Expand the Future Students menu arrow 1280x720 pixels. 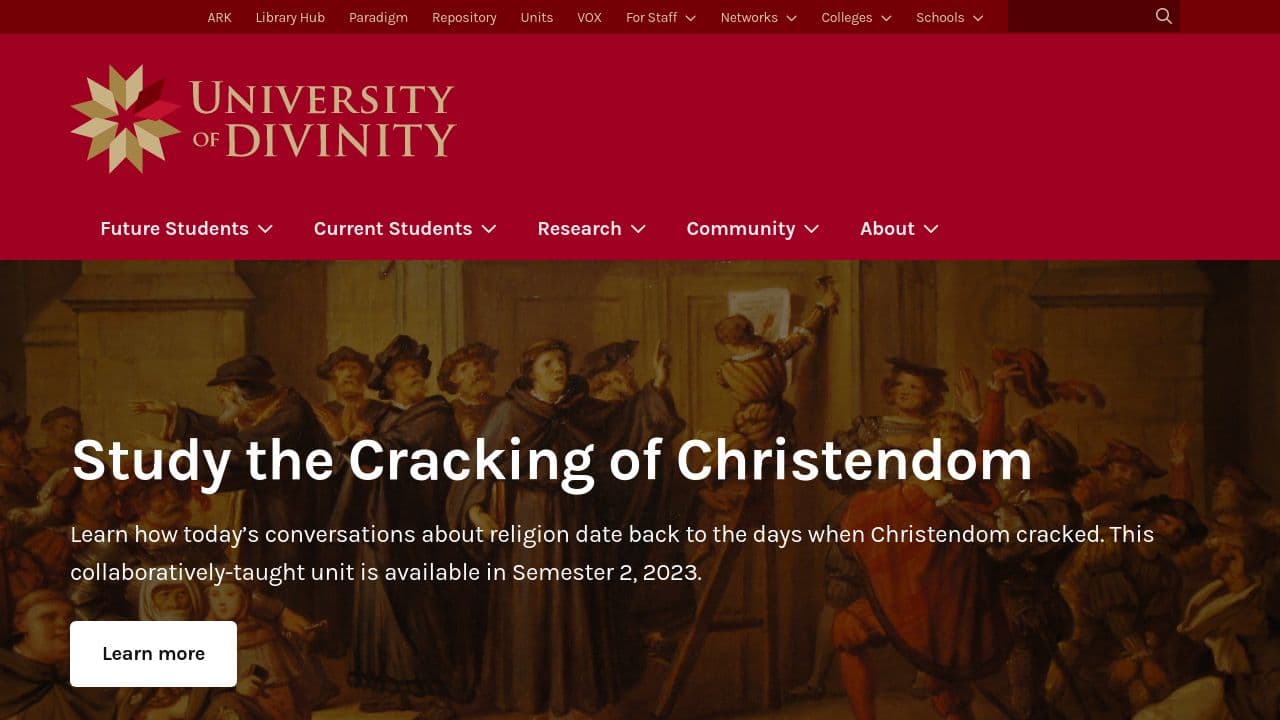click(x=265, y=229)
